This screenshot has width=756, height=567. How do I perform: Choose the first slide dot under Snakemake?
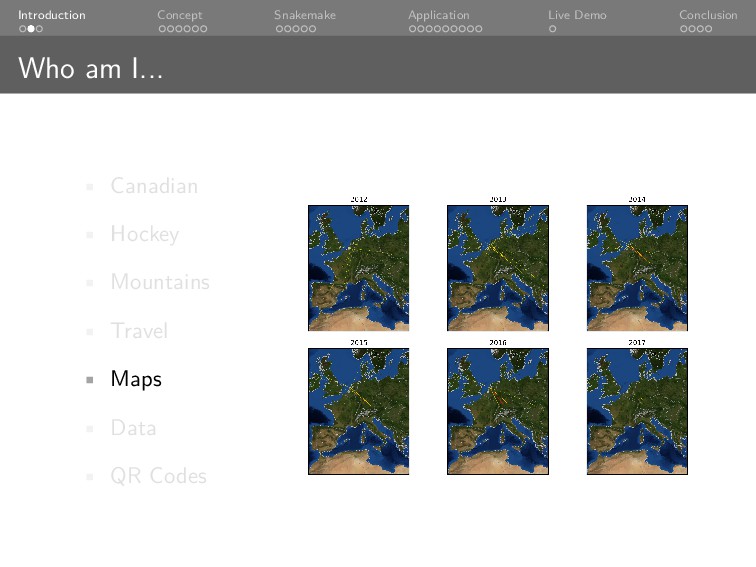[279, 29]
